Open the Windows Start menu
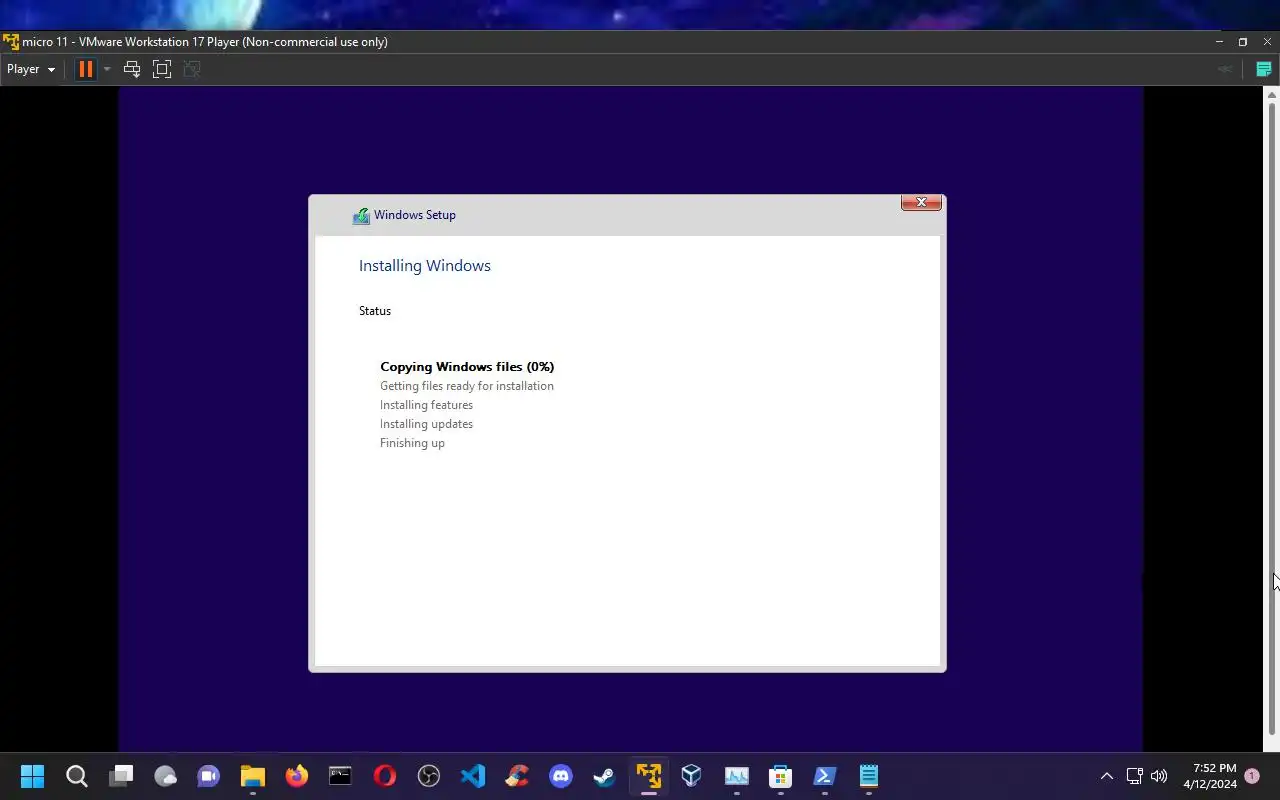This screenshot has width=1280, height=800. tap(32, 776)
